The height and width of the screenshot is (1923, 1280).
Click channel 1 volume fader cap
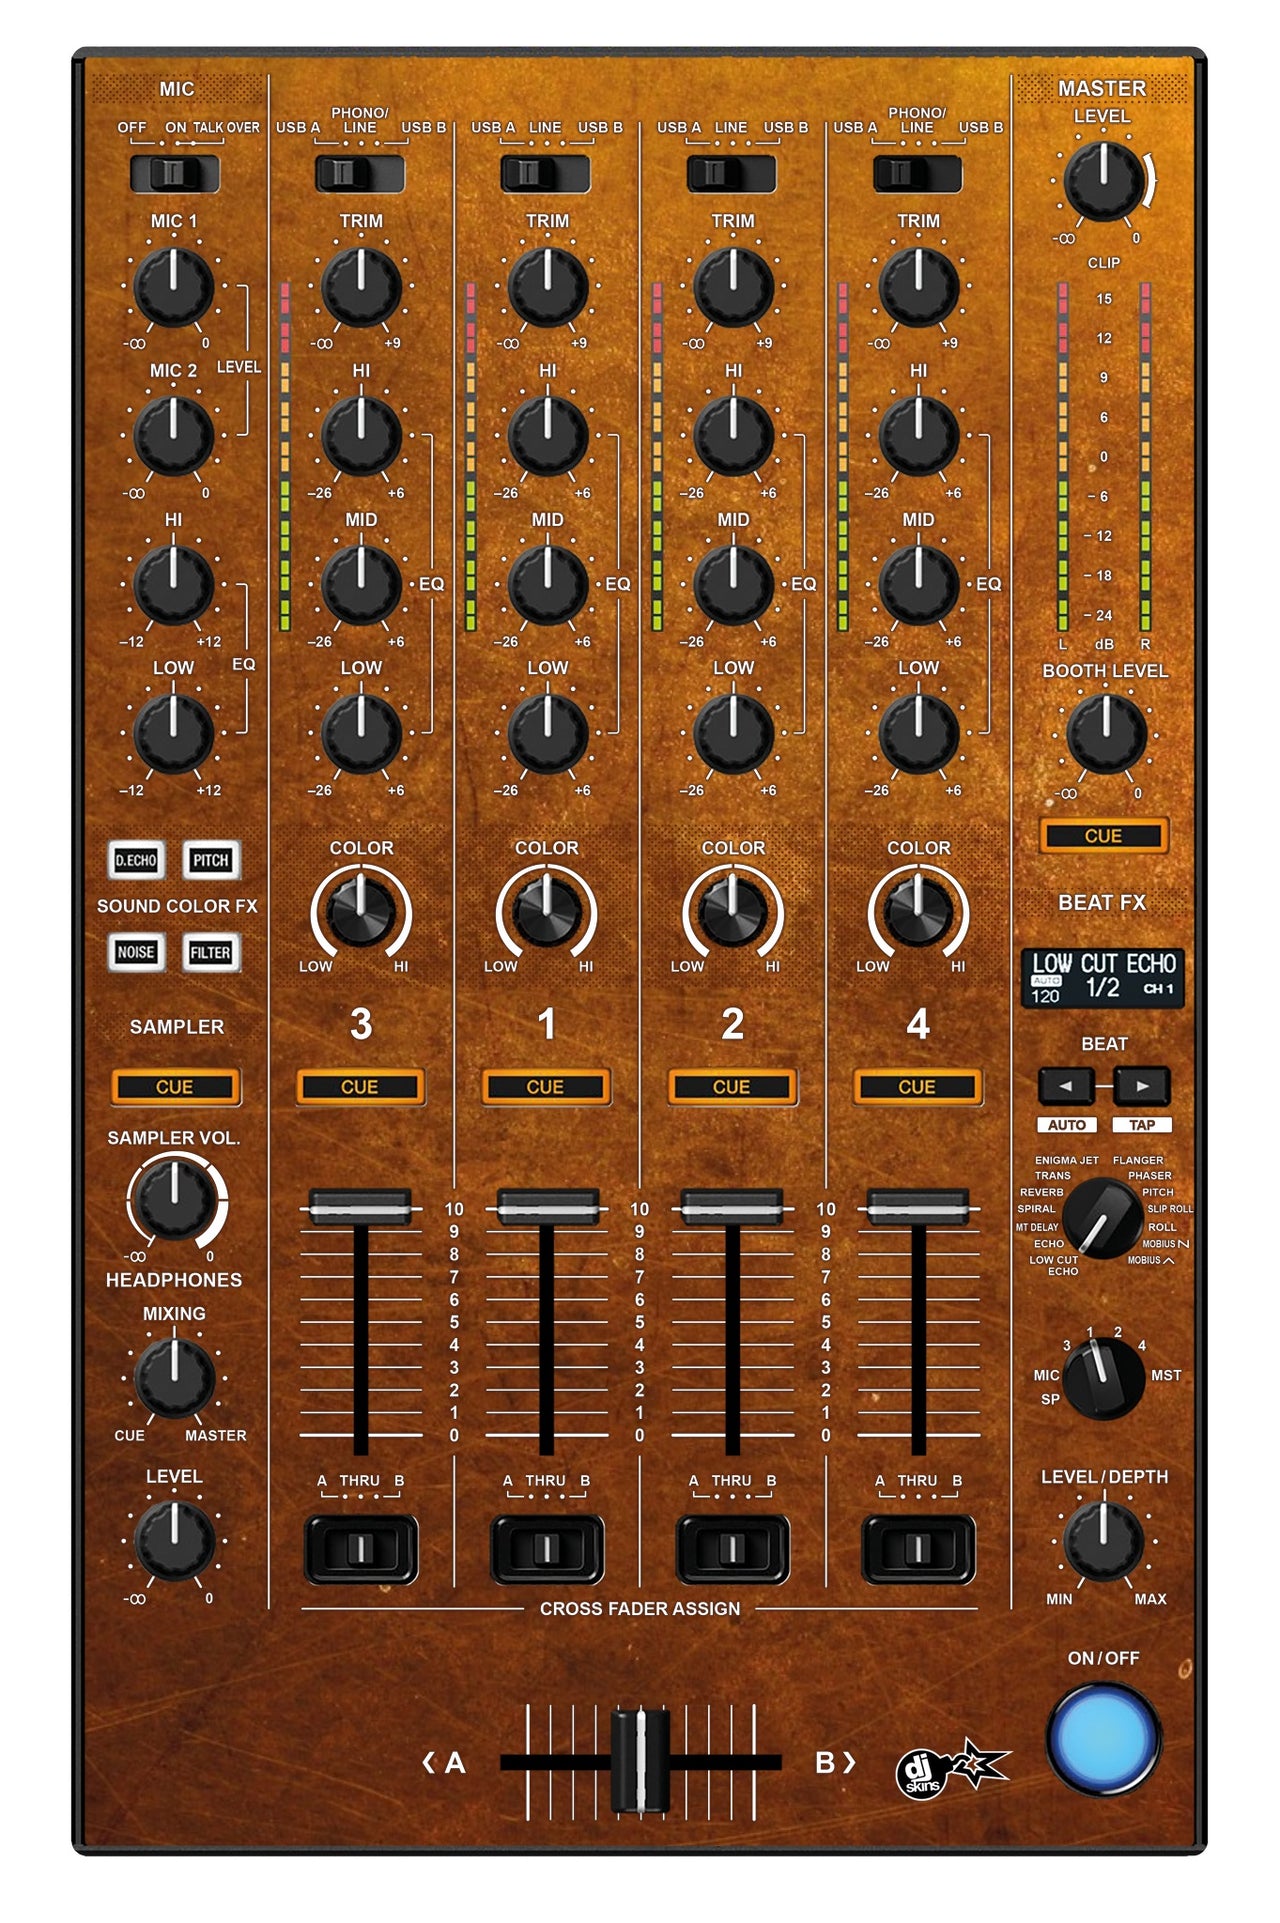tap(547, 1207)
